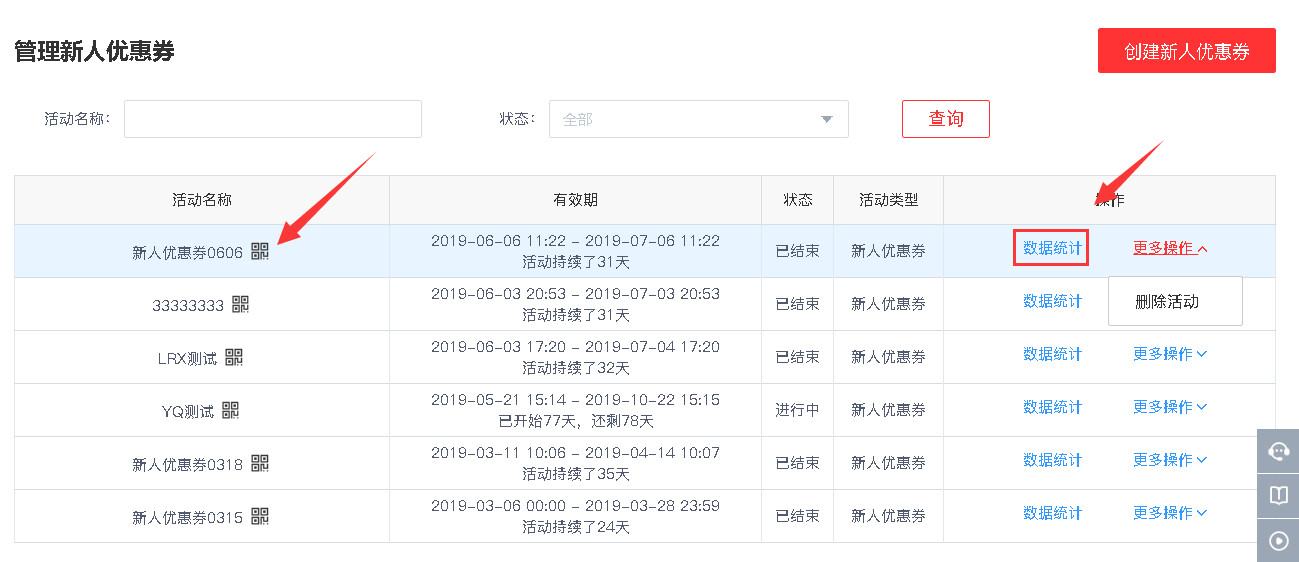Click QR code icon next to YQ测试
Viewport: 1299px width, 562px height.
(x=231, y=410)
